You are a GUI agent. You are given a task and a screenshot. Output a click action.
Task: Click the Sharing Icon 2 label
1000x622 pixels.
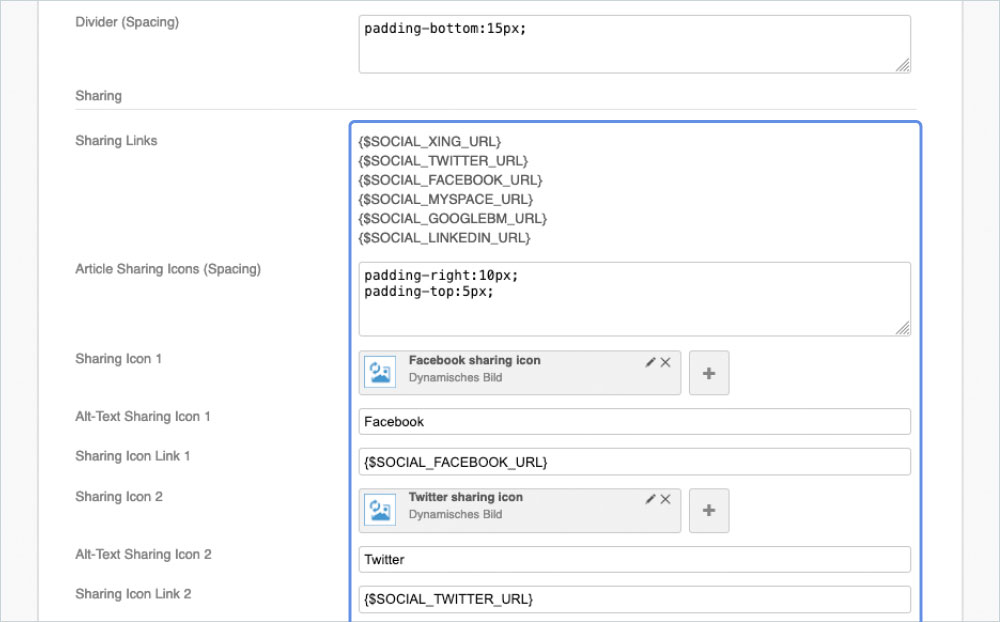[x=119, y=496]
